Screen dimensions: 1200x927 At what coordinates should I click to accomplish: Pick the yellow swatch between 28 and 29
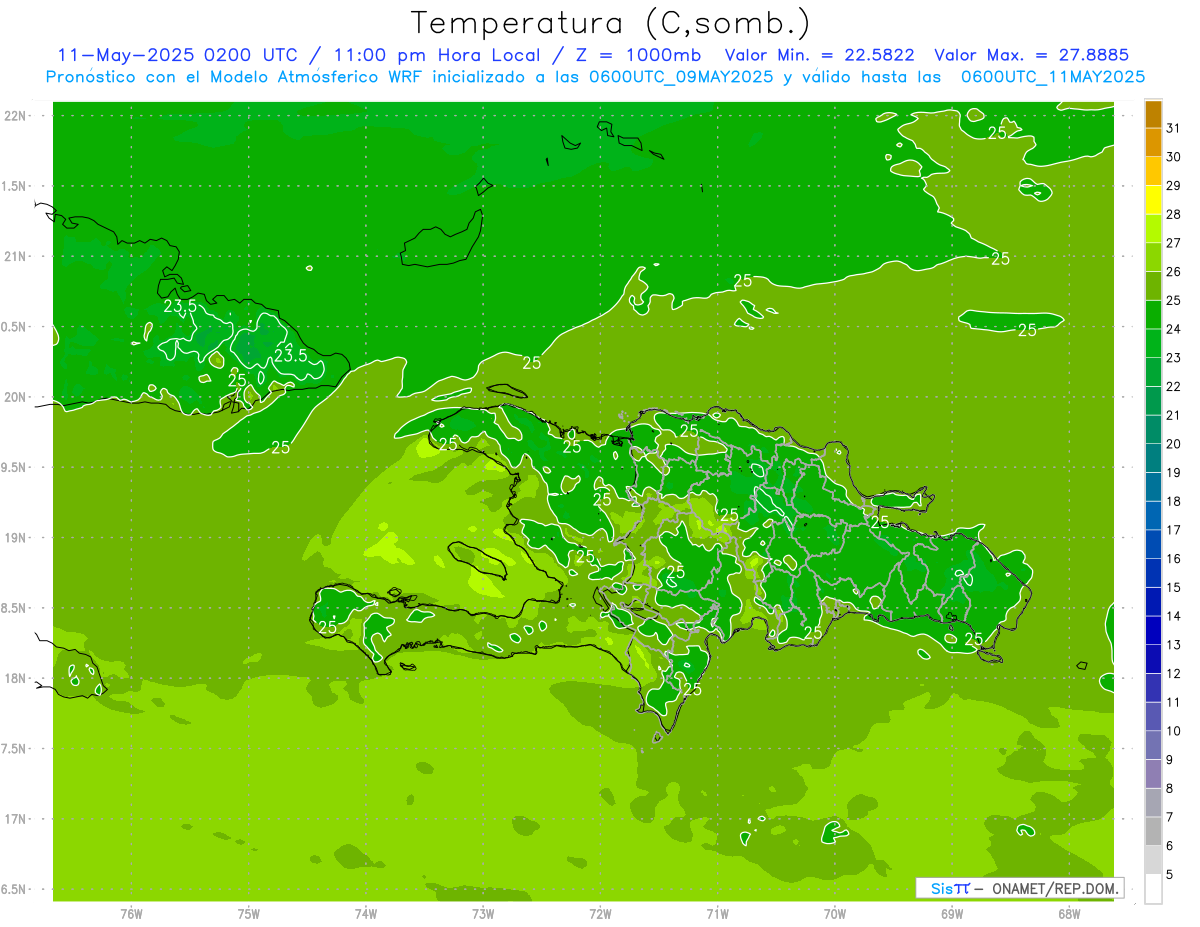tap(1153, 201)
